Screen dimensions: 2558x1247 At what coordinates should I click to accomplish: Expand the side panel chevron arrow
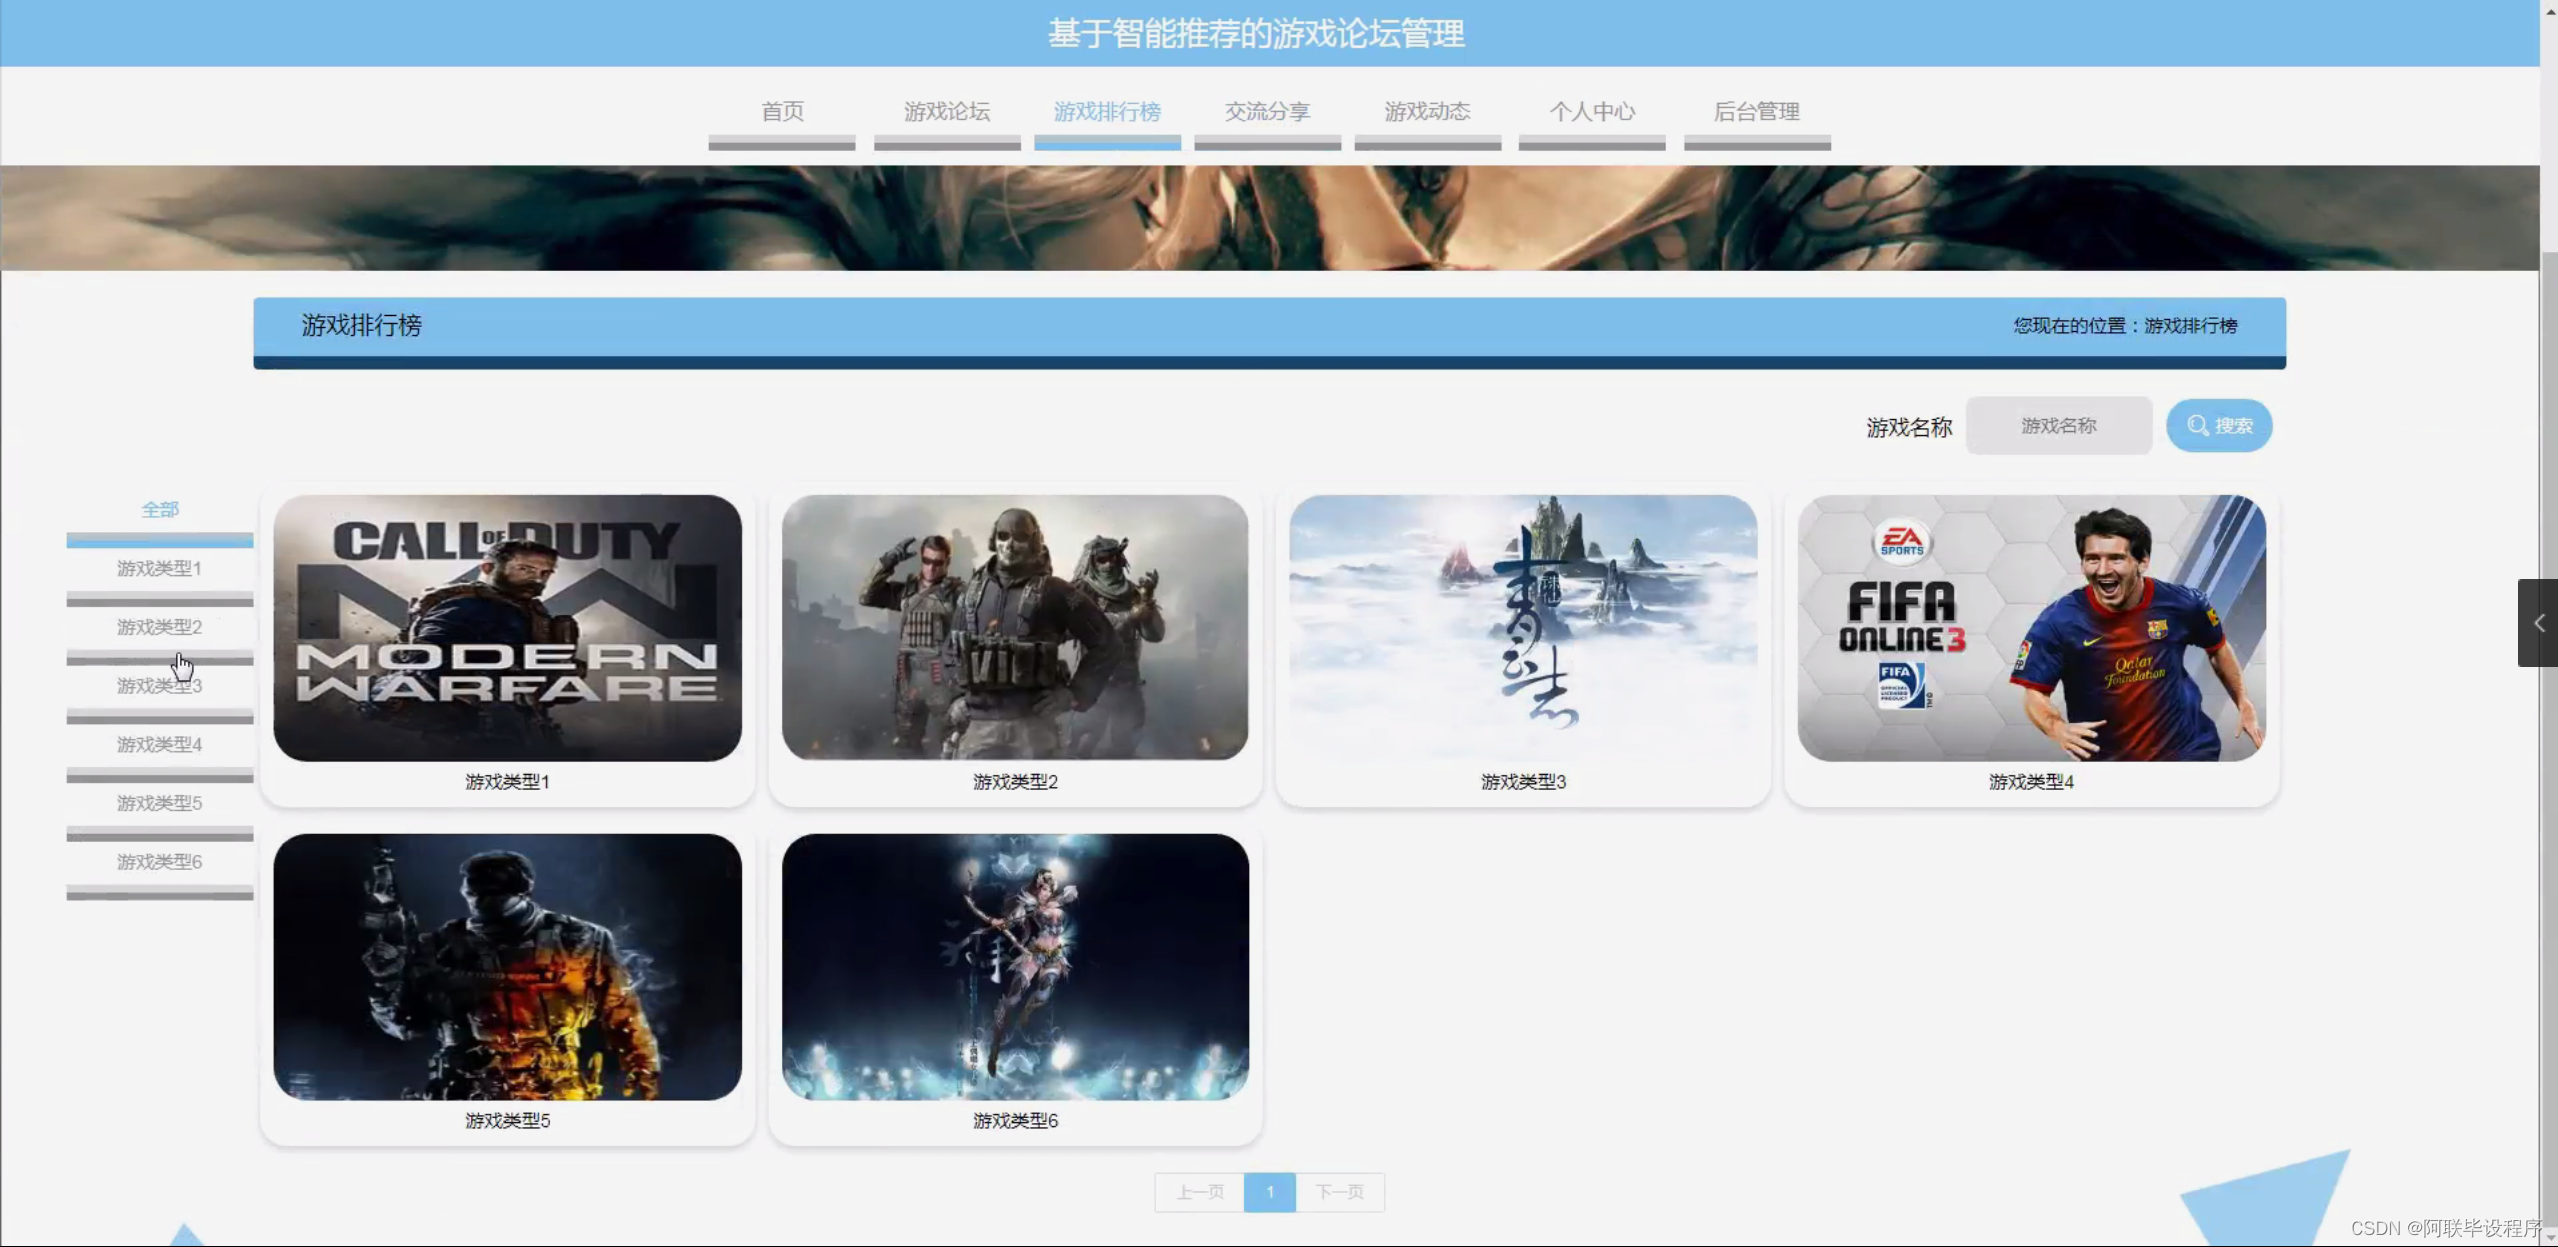pos(2538,623)
